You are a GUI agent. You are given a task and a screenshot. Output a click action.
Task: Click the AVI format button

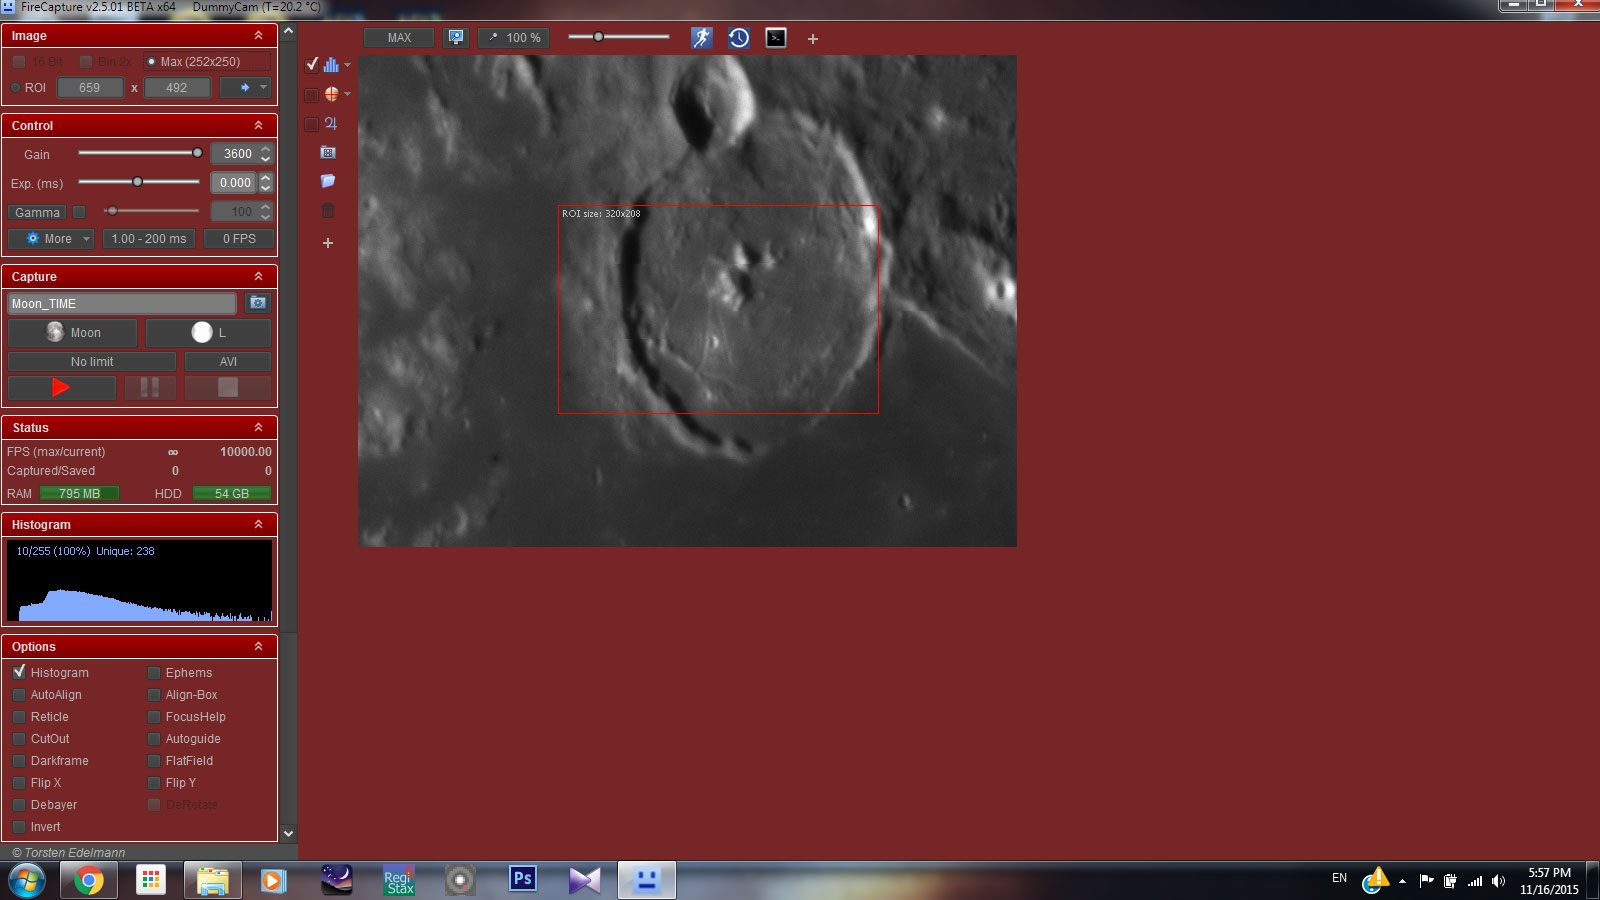pos(228,362)
